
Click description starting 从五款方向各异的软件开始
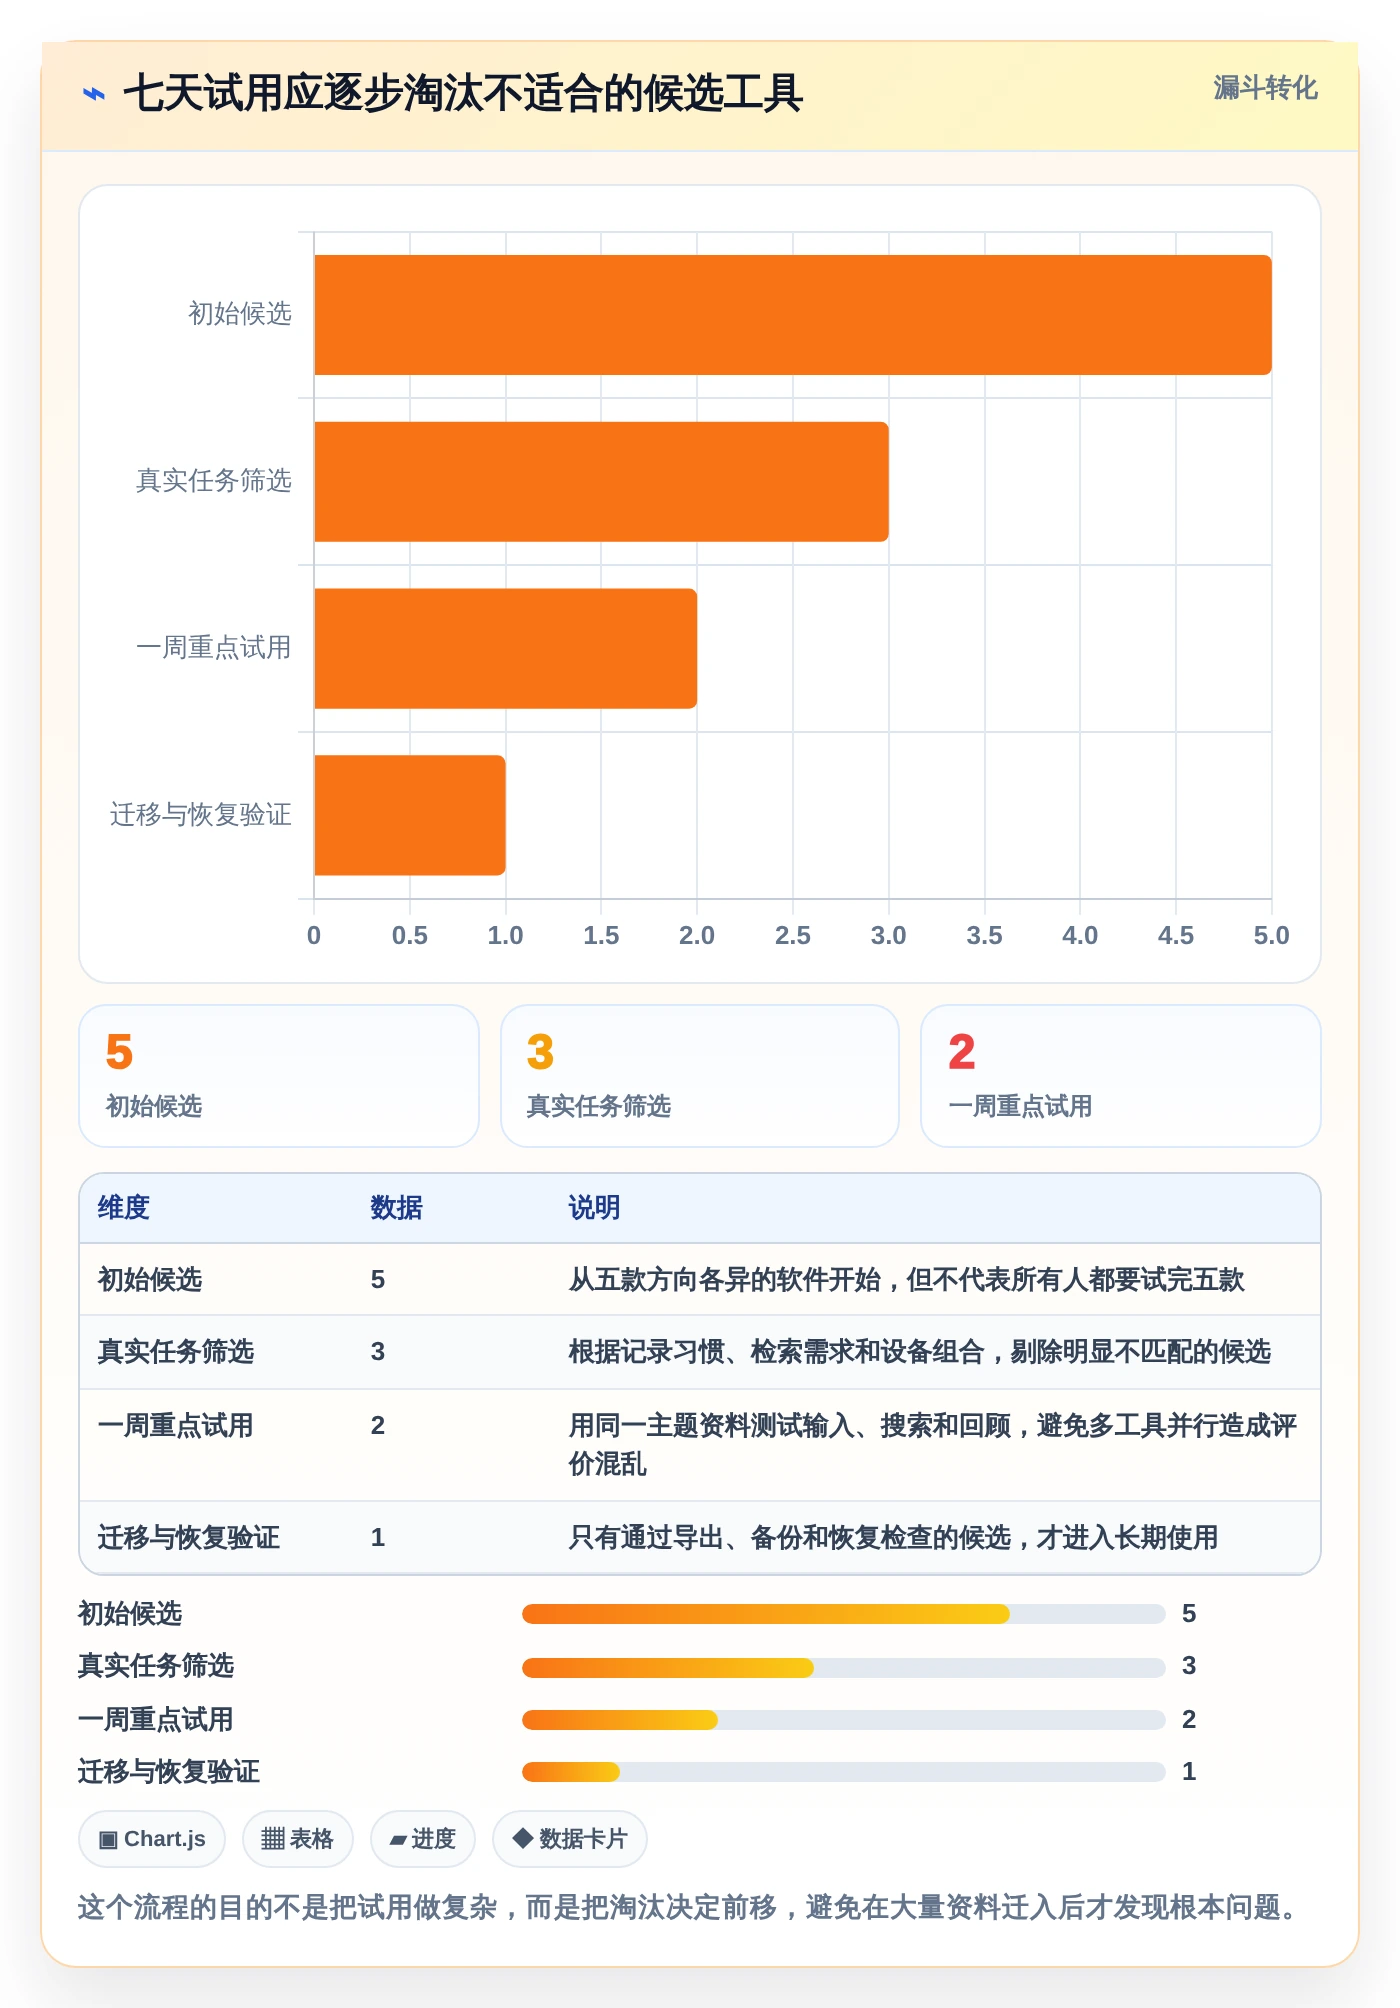[x=906, y=1280]
